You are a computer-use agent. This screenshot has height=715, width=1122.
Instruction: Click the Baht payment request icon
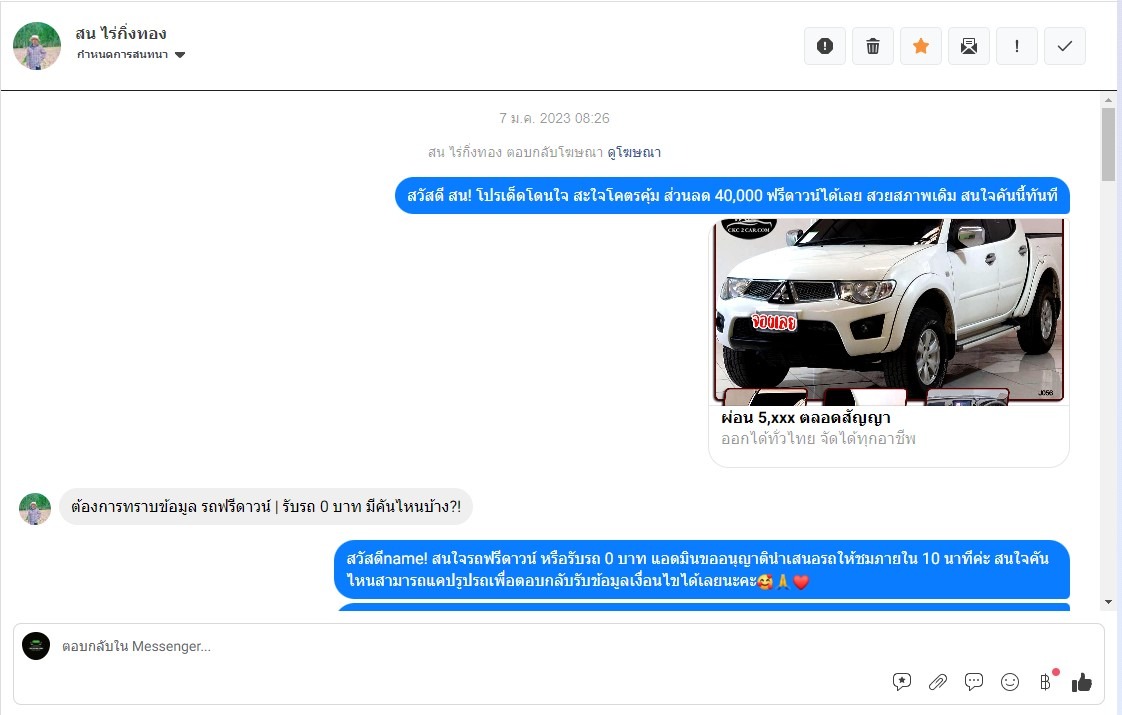tap(1046, 682)
